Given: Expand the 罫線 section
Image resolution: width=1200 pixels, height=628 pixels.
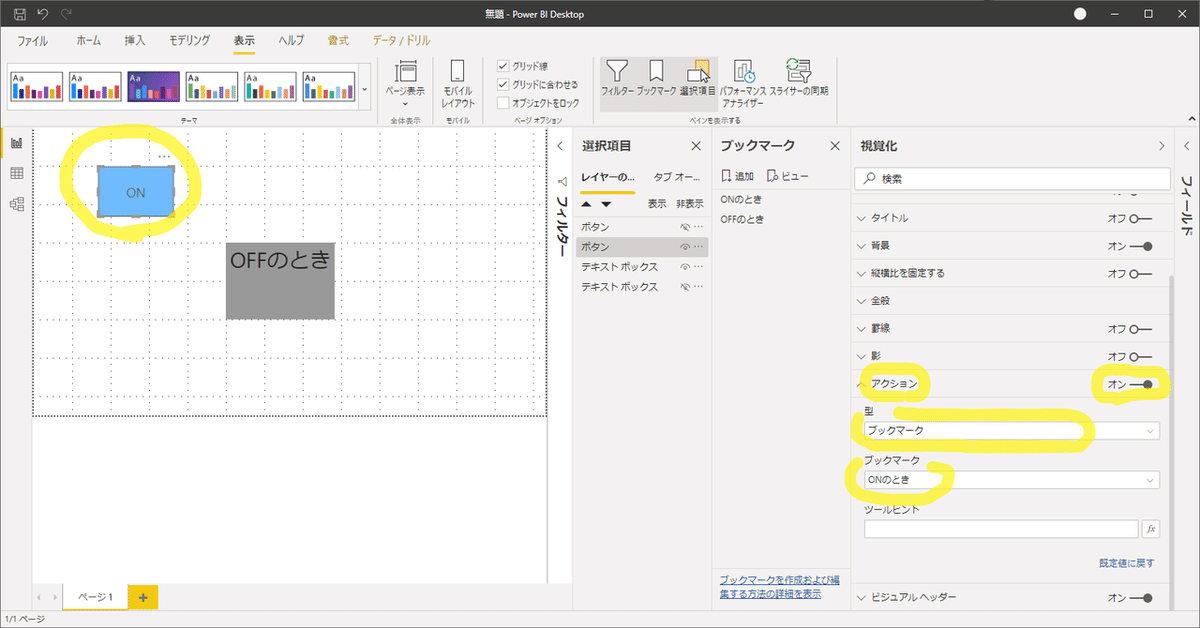Looking at the screenshot, I should (x=862, y=329).
